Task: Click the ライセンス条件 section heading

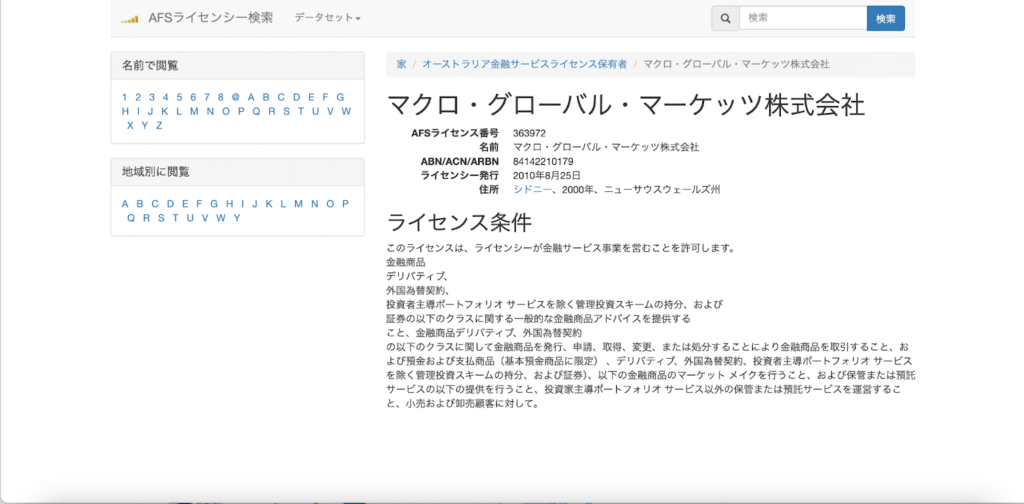Action: point(459,223)
